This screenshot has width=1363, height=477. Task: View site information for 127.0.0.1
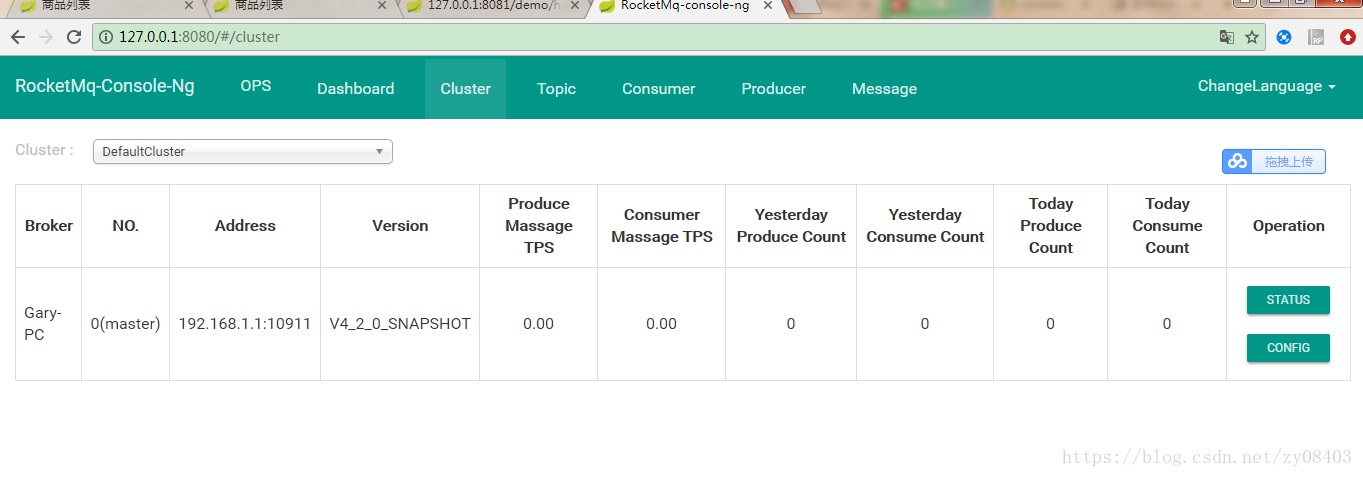[106, 37]
